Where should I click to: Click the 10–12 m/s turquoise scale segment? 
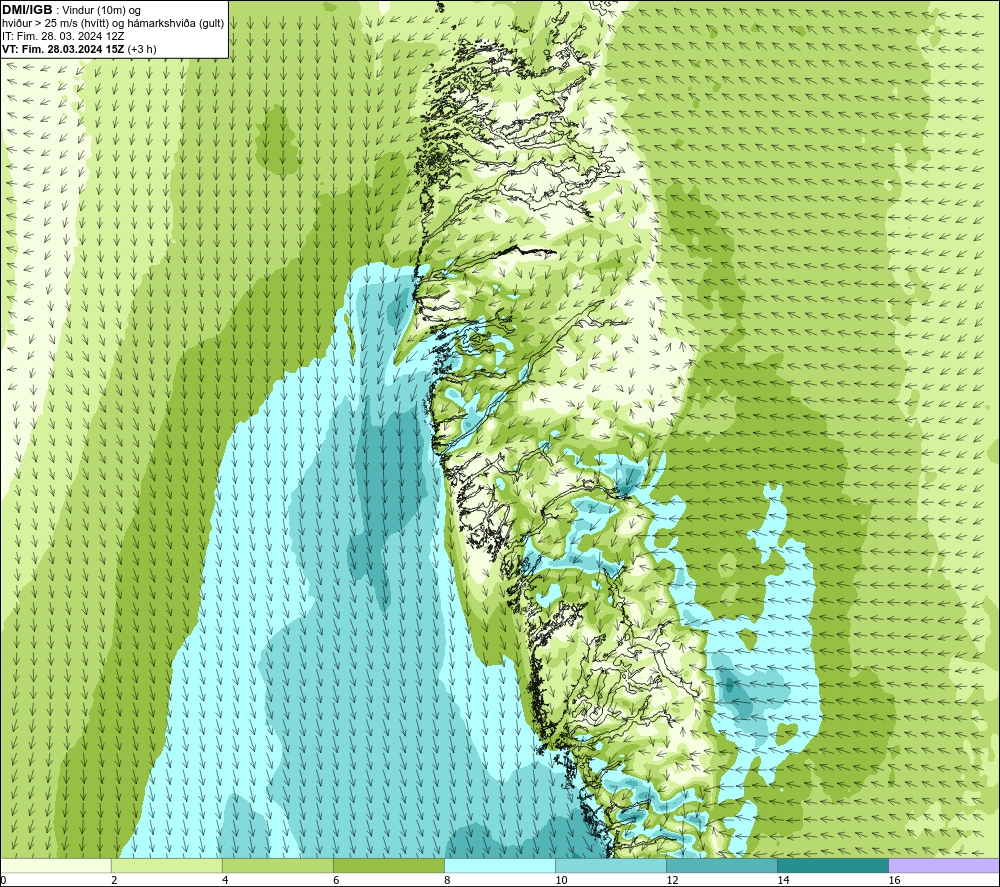coord(610,866)
